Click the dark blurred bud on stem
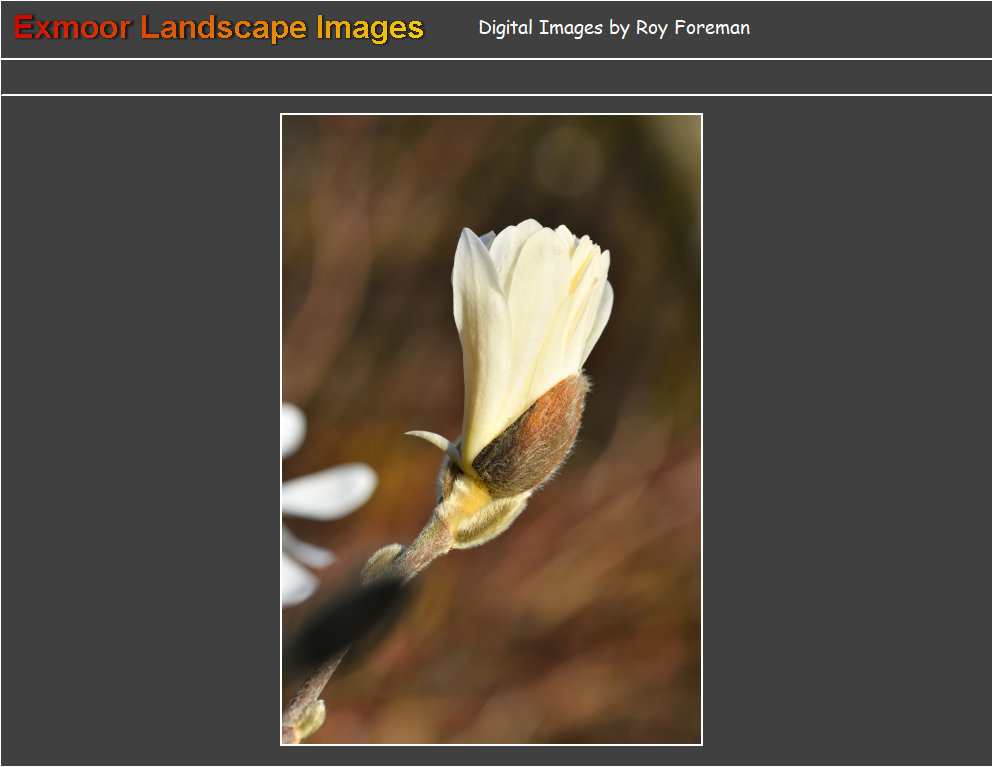The height and width of the screenshot is (767, 993). [345, 620]
